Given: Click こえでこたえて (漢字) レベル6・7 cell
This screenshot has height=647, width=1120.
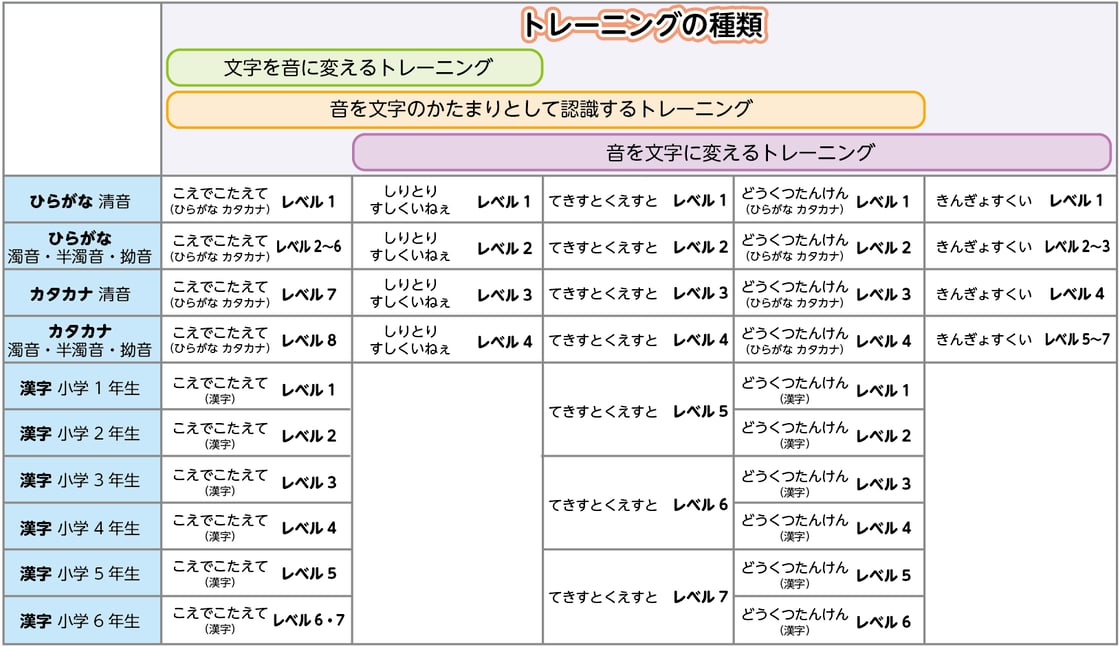Looking at the screenshot, I should pos(256,621).
